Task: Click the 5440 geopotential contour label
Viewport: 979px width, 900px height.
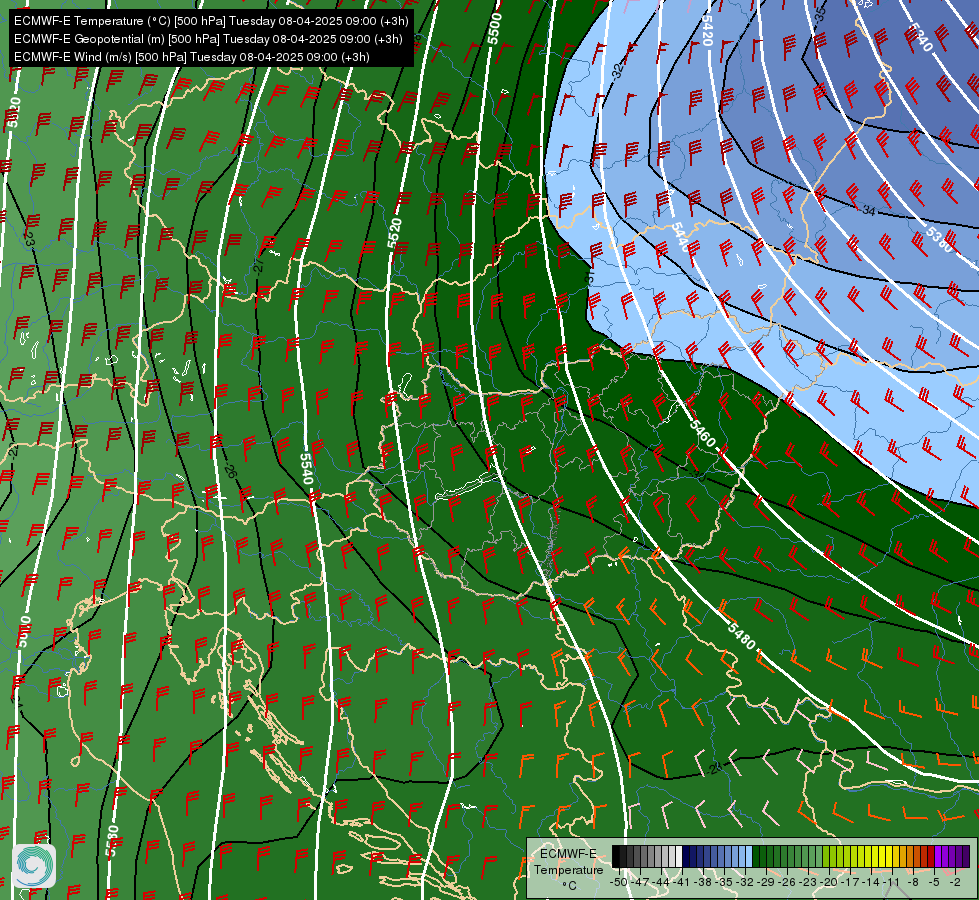Action: [x=681, y=237]
